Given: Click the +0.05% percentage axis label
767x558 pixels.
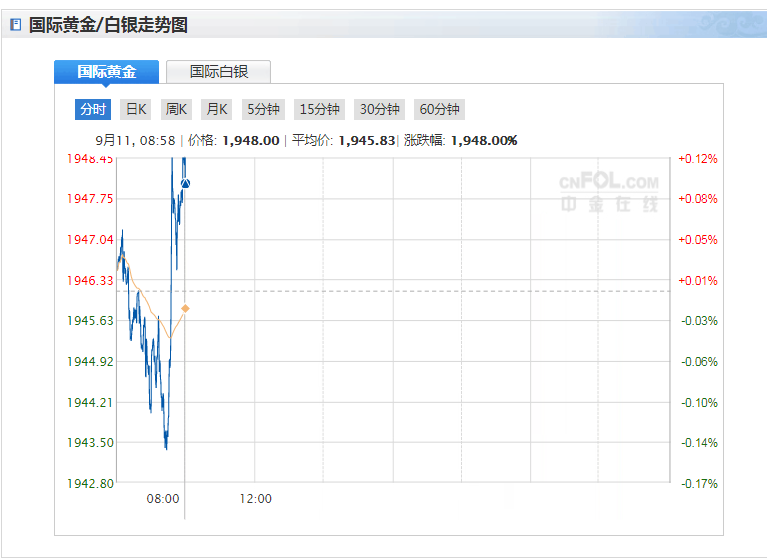Looking at the screenshot, I should click(698, 240).
